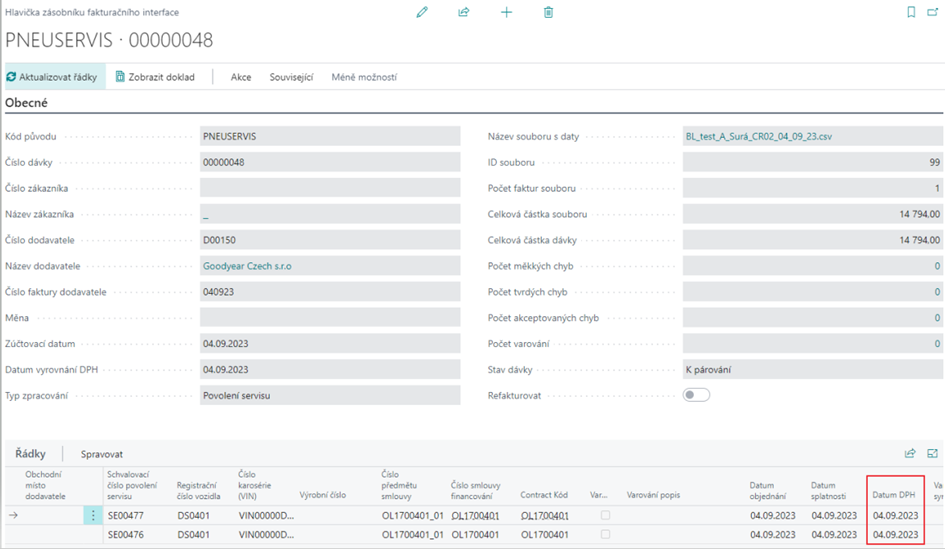
Task: Open three-dot row menu for SE00477
Action: click(93, 516)
